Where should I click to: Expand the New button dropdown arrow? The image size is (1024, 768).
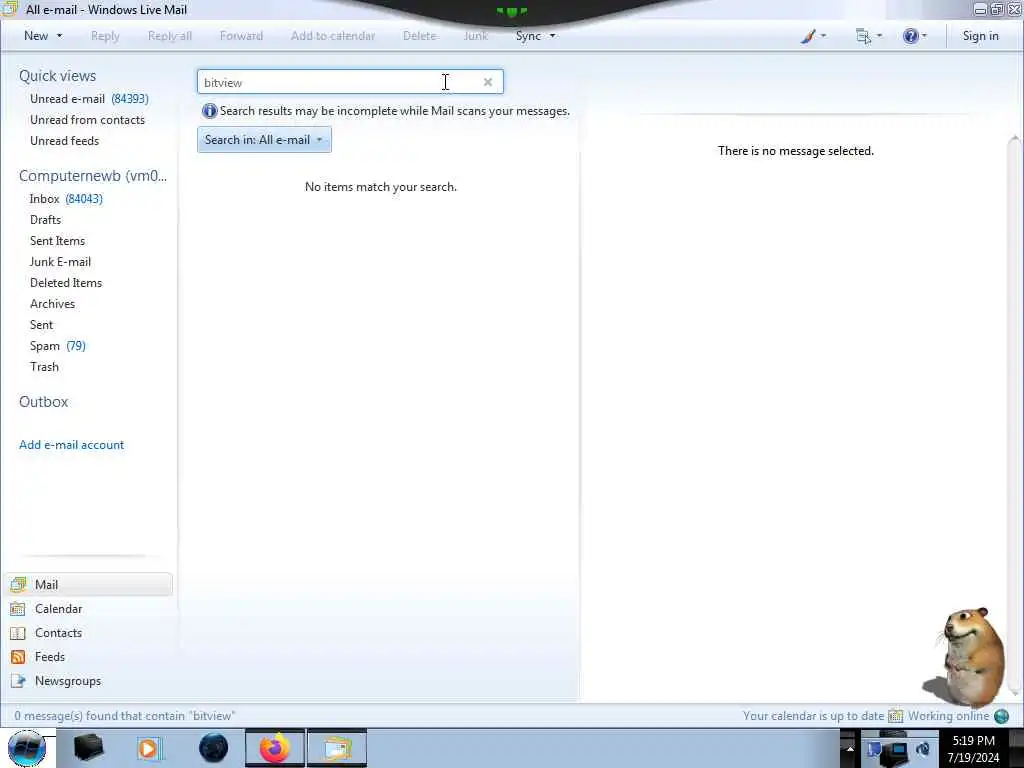(59, 36)
